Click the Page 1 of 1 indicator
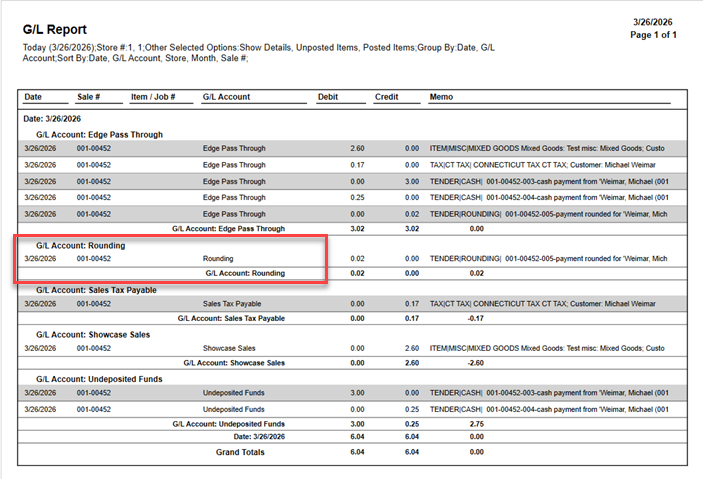Screen dimensions: 703x479 point(654,35)
